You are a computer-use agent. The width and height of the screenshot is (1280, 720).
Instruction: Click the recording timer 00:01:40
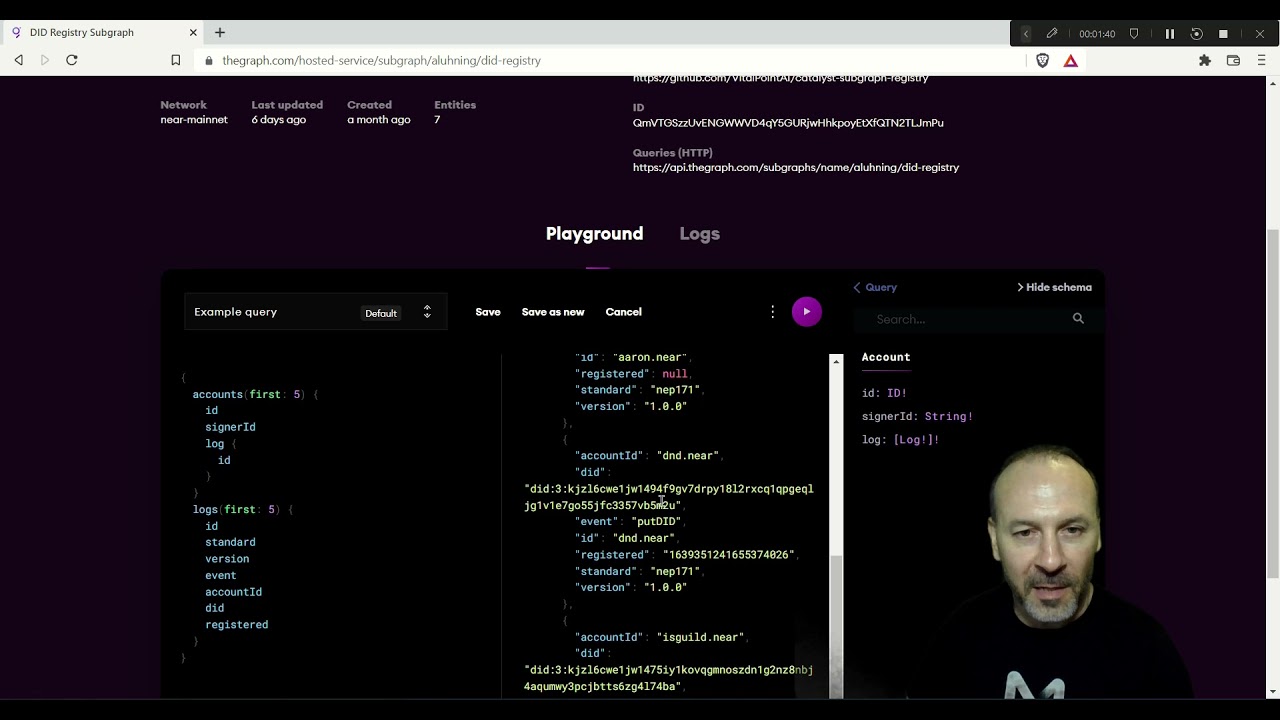click(x=1097, y=34)
